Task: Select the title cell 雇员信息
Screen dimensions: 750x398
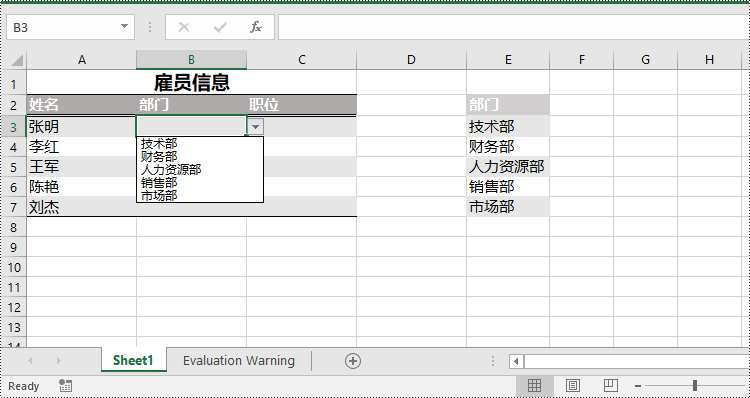Action: (191, 83)
